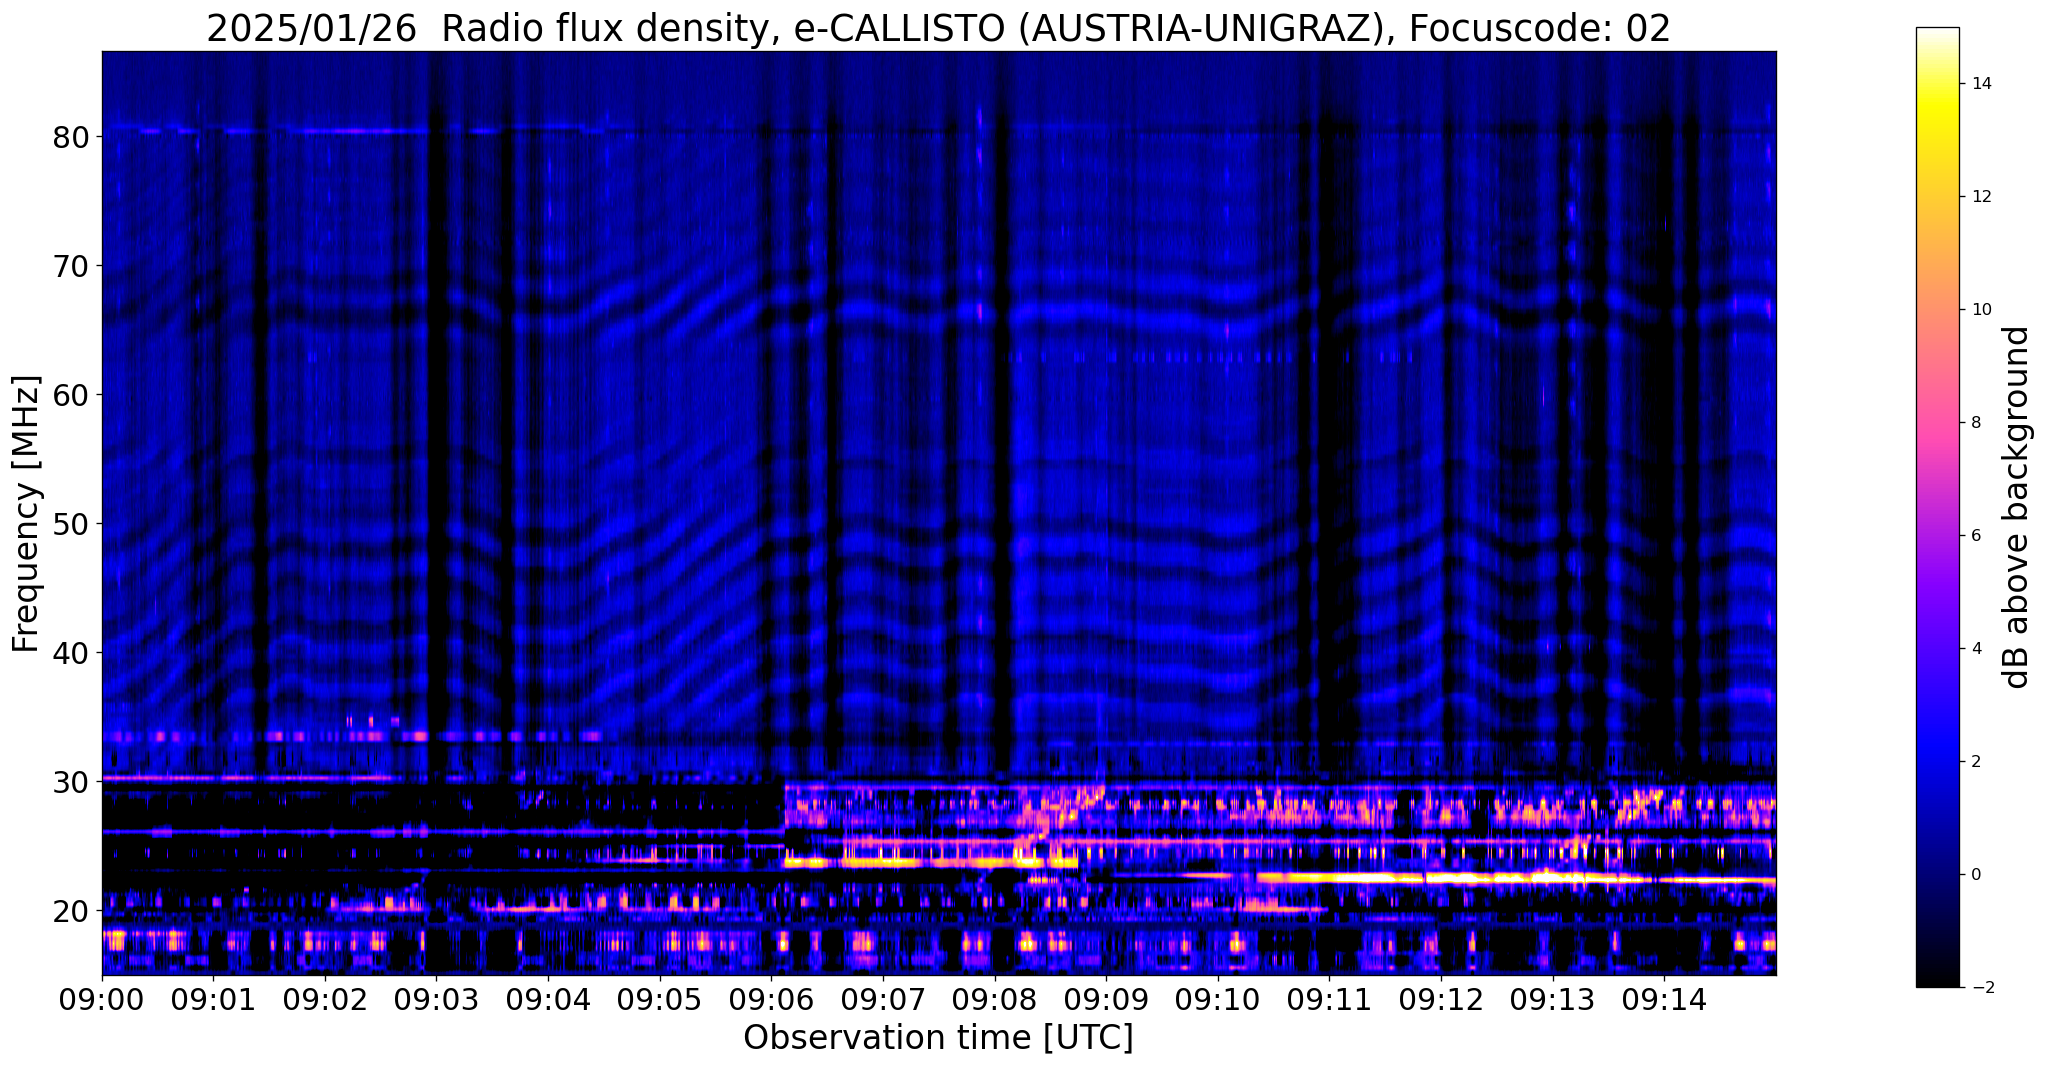Click the 09:14 time tick label
Viewport: 2047px width, 1067px height.
coord(1664,999)
